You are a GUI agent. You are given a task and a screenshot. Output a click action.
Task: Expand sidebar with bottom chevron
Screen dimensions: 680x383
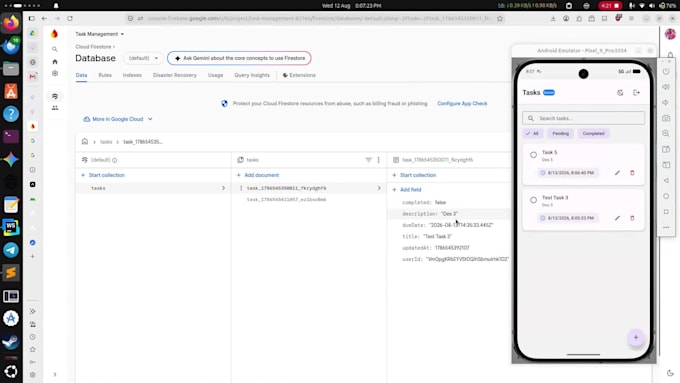tap(55, 374)
